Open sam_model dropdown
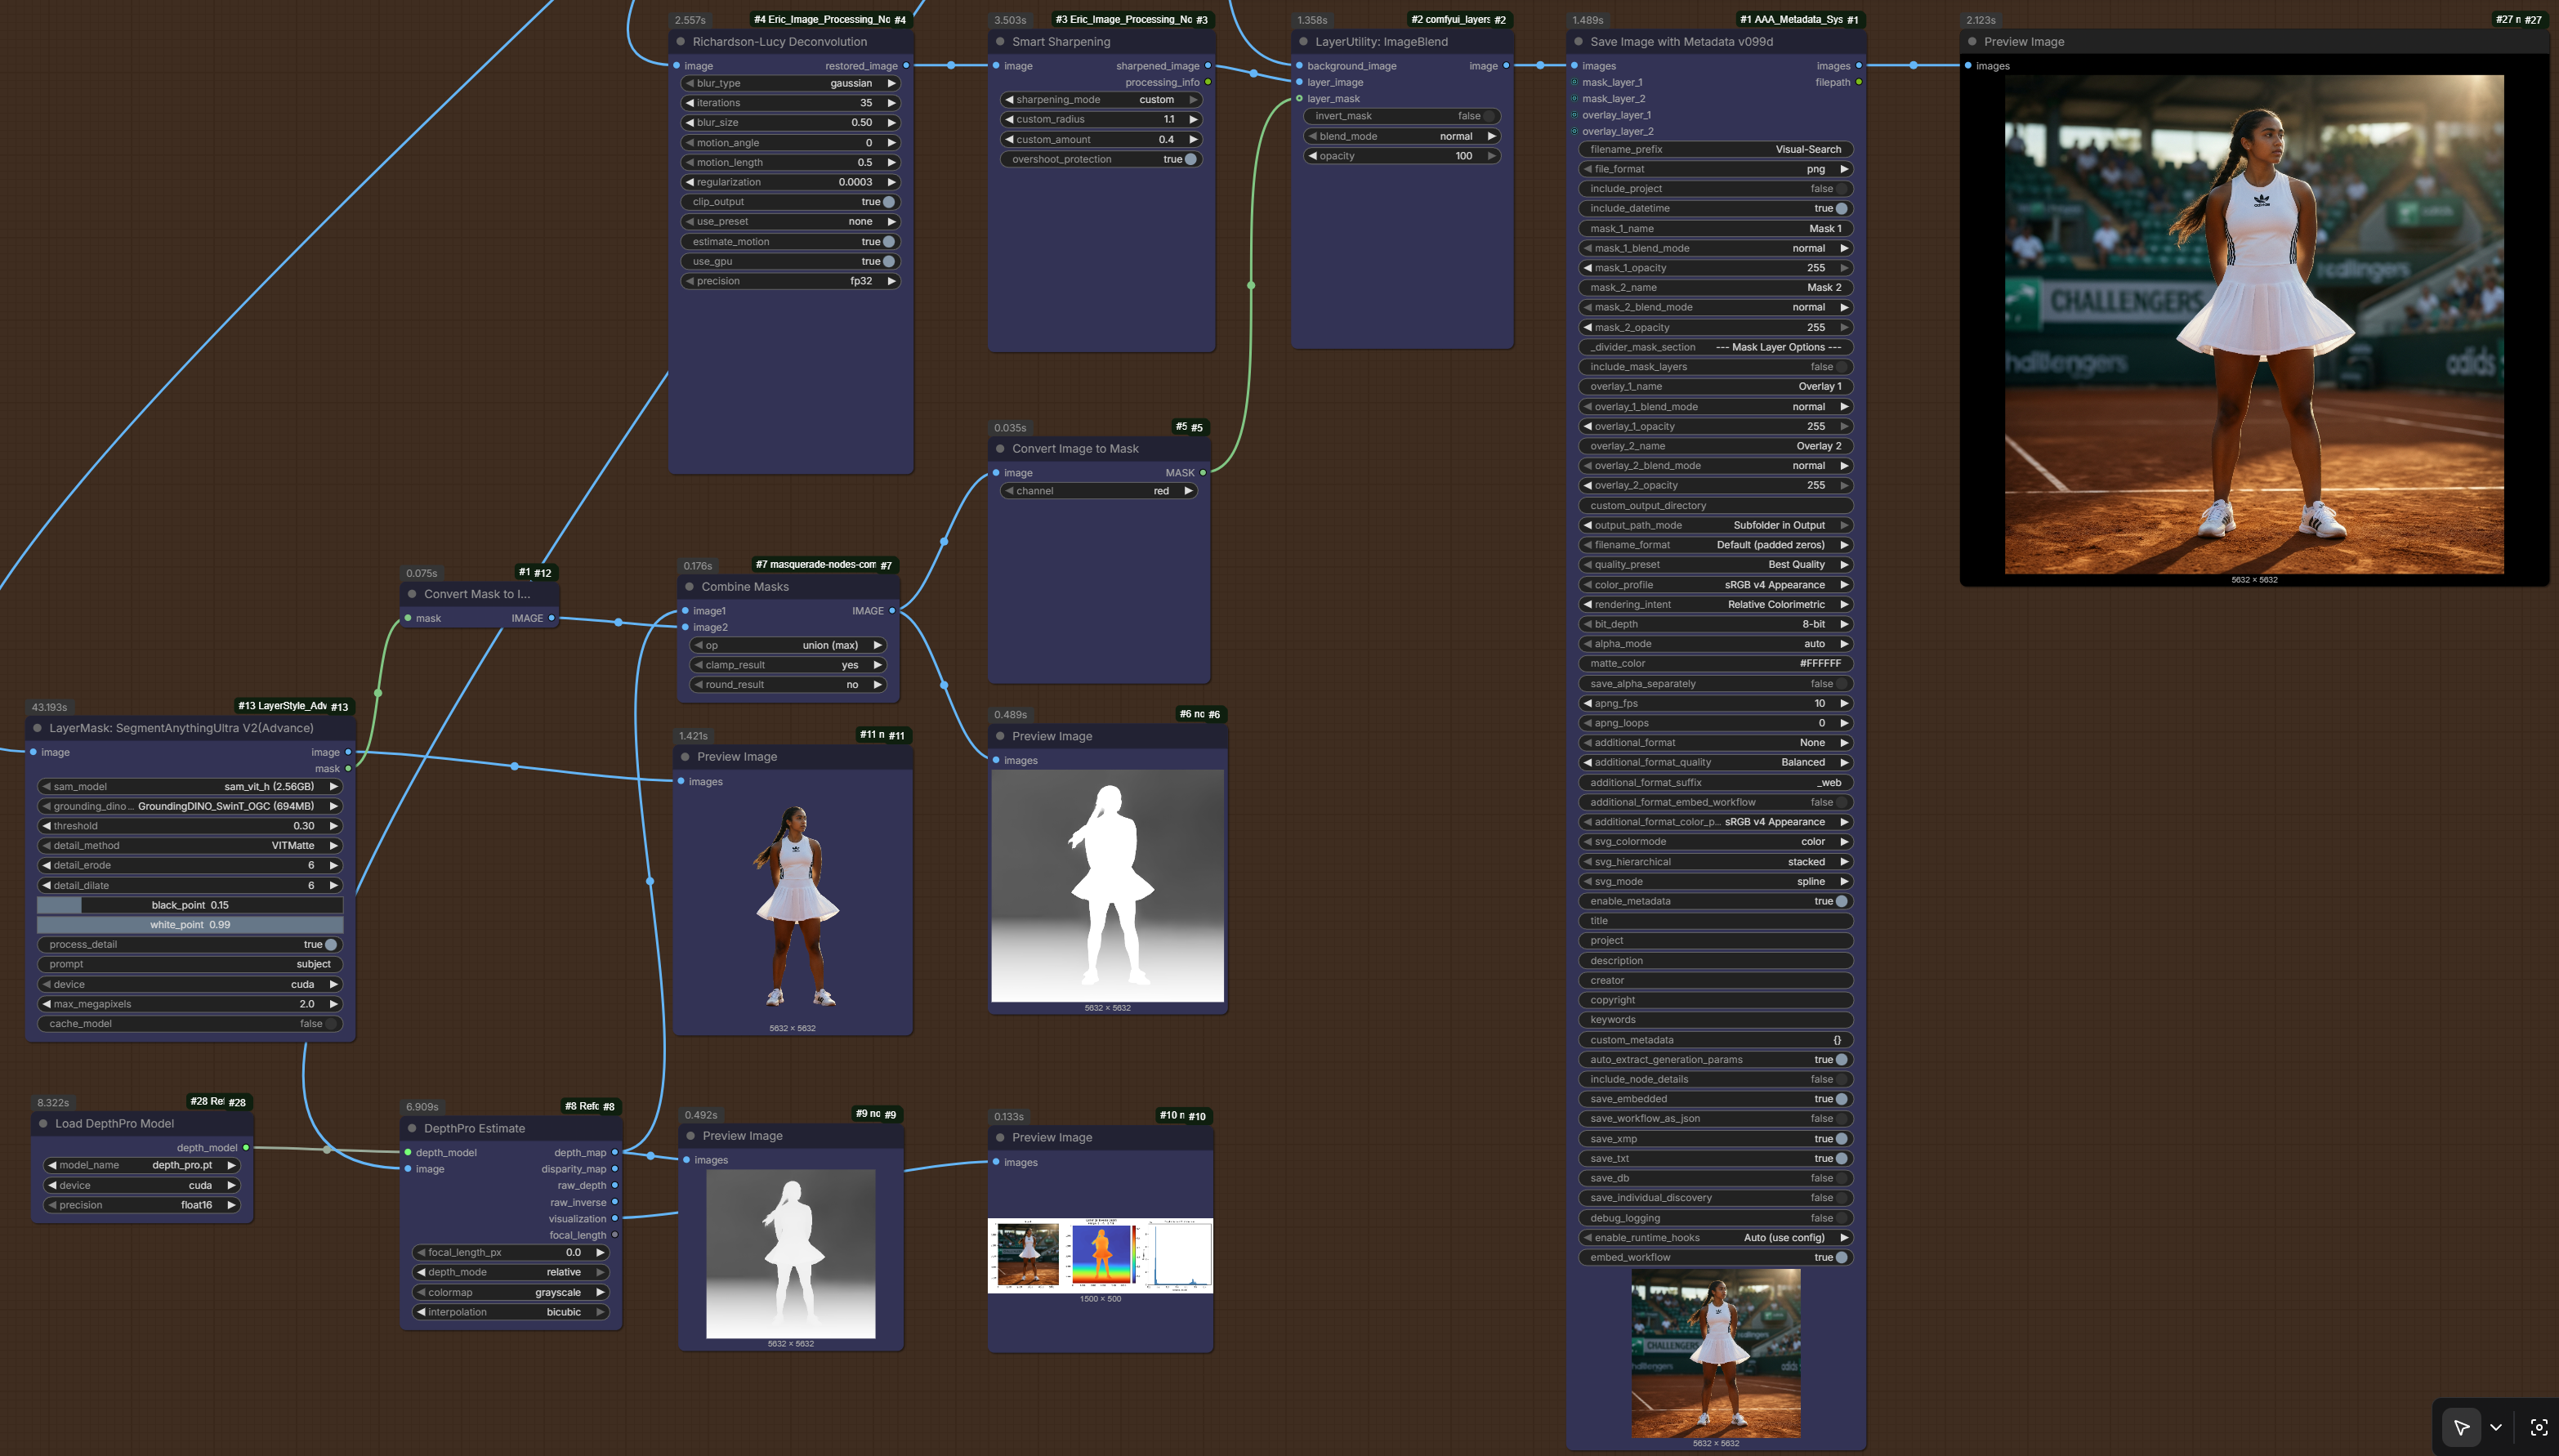 [x=190, y=786]
